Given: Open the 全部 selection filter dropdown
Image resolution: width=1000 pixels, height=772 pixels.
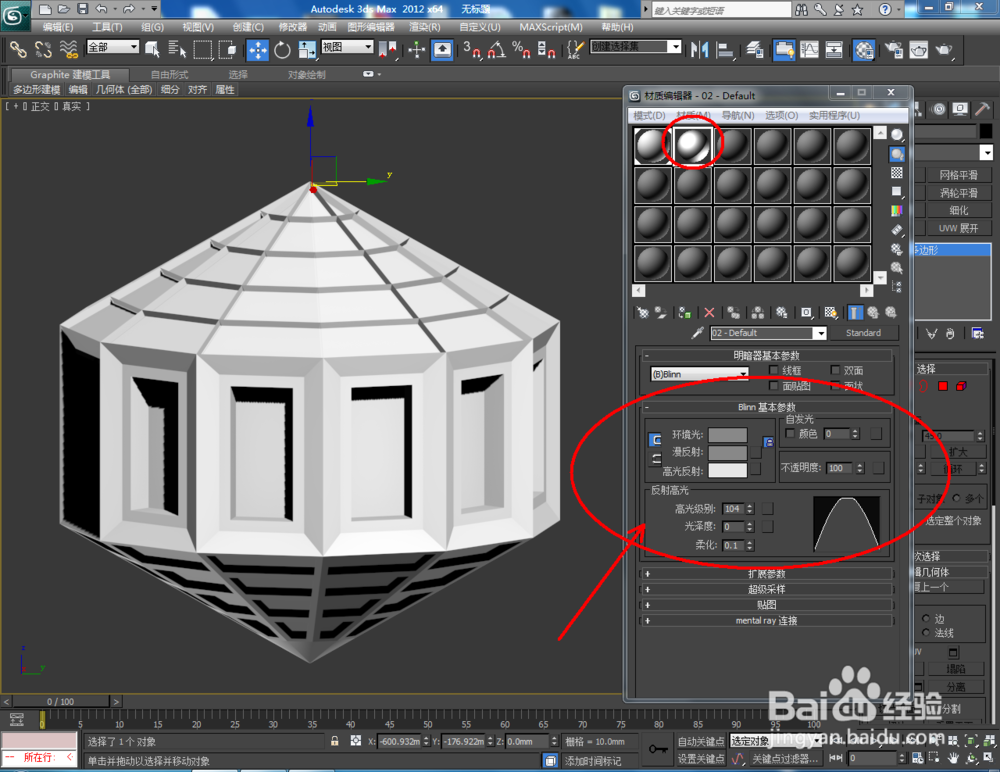Looking at the screenshot, I should click(113, 47).
